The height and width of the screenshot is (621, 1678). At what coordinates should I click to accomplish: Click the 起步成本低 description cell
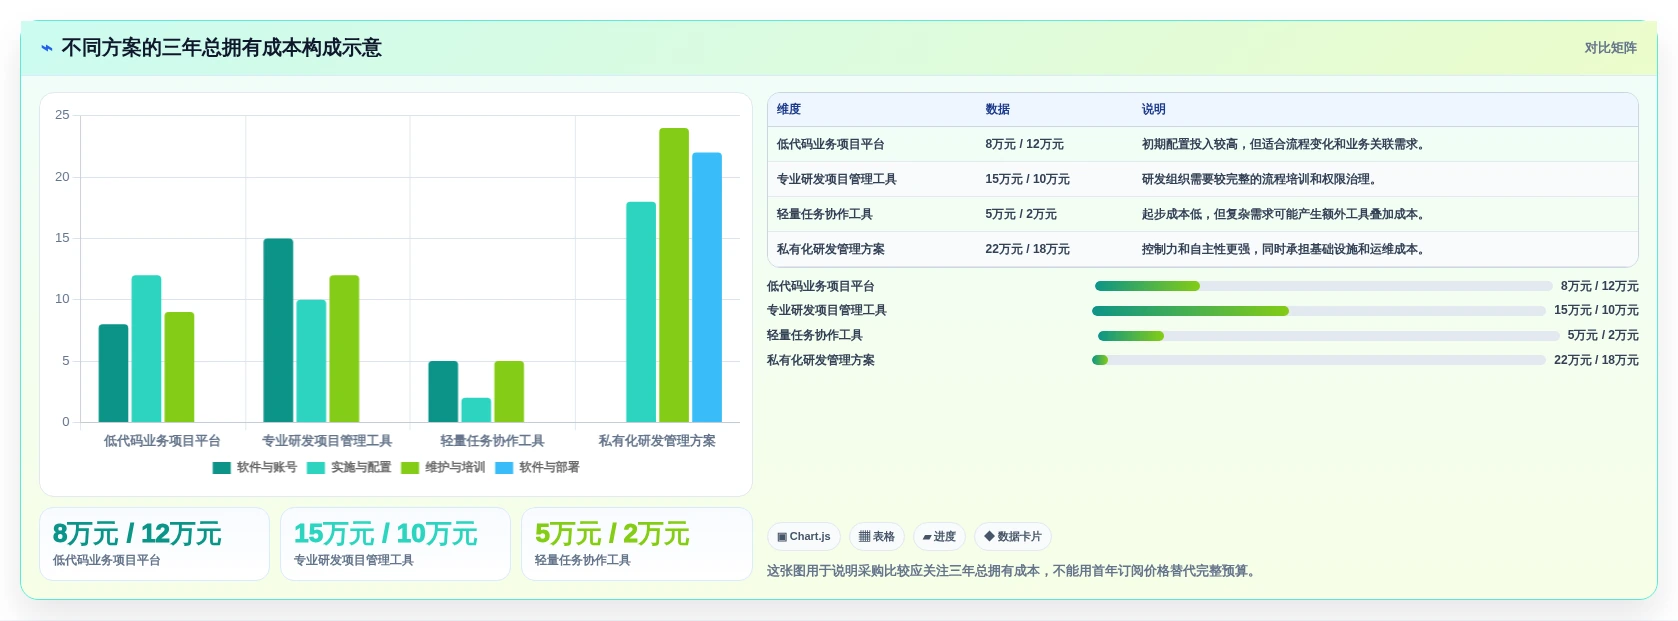(1283, 214)
